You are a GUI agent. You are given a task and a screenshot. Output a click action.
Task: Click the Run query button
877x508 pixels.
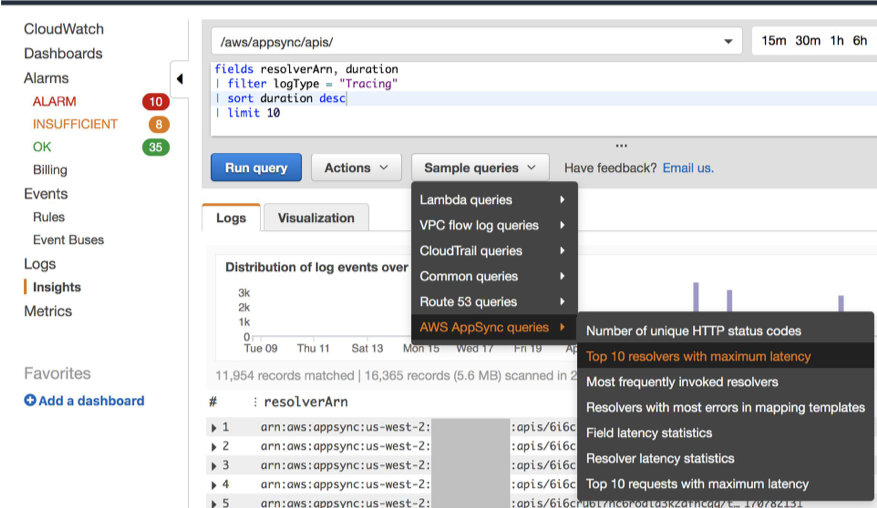[256, 167]
